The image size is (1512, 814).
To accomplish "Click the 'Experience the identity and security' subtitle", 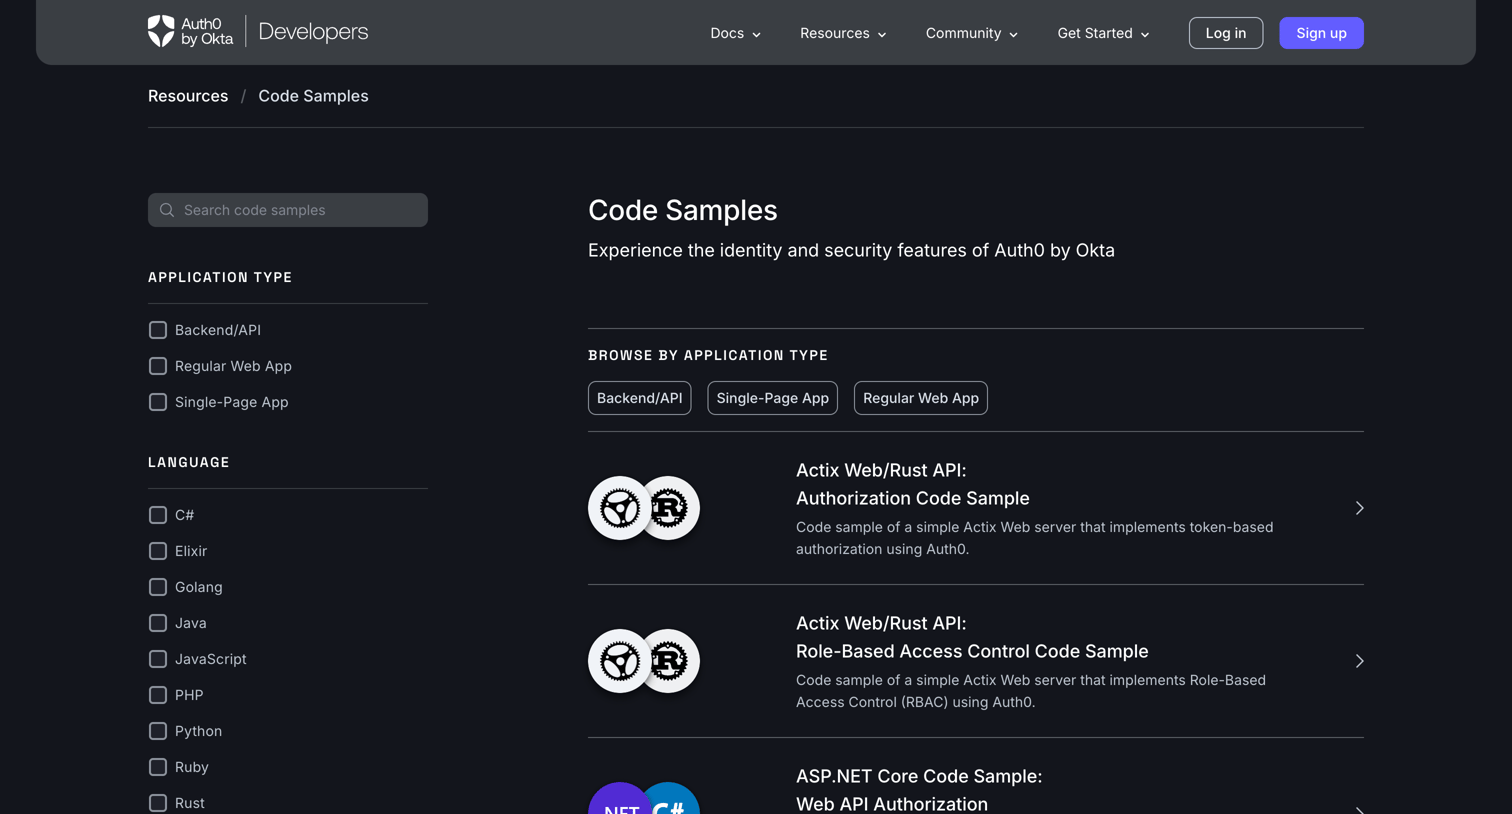I will (x=851, y=250).
